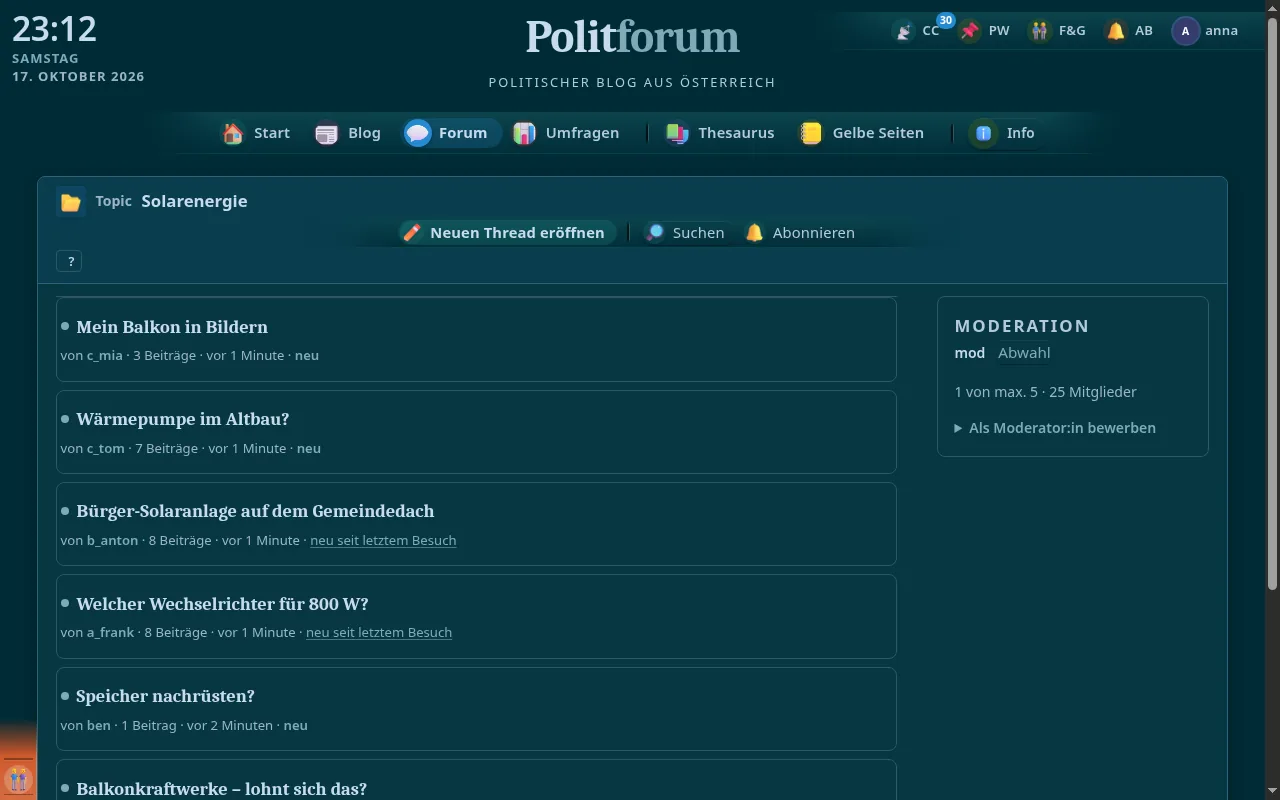Click the Thesaurus books icon
Image resolution: width=1280 pixels, height=800 pixels.
pos(678,133)
